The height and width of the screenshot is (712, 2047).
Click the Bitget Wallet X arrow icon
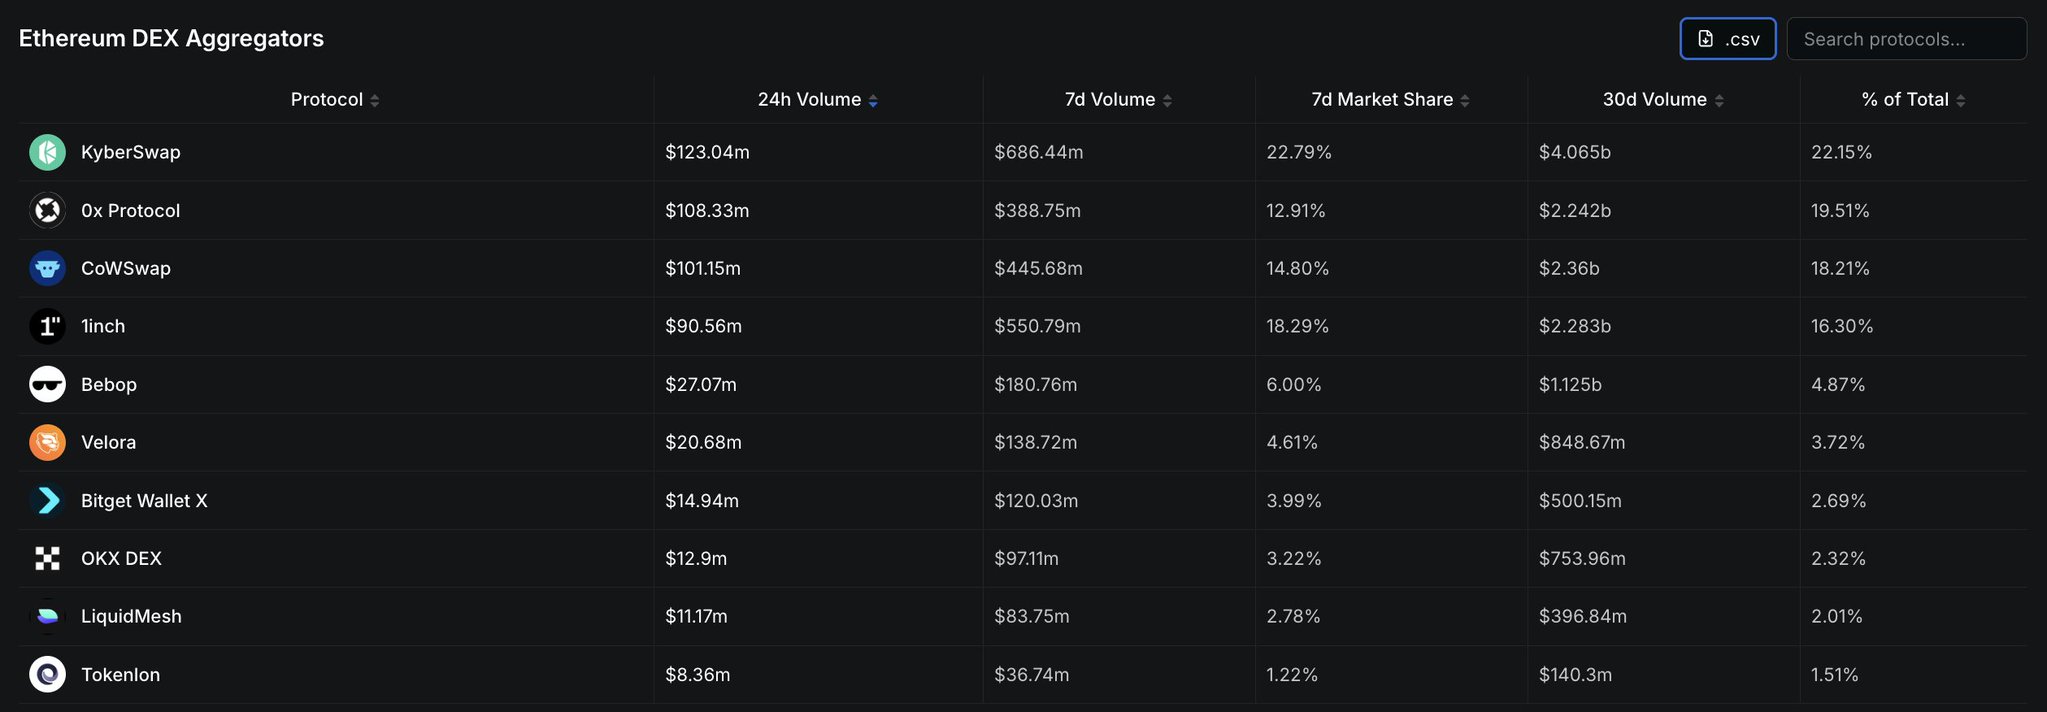[47, 500]
